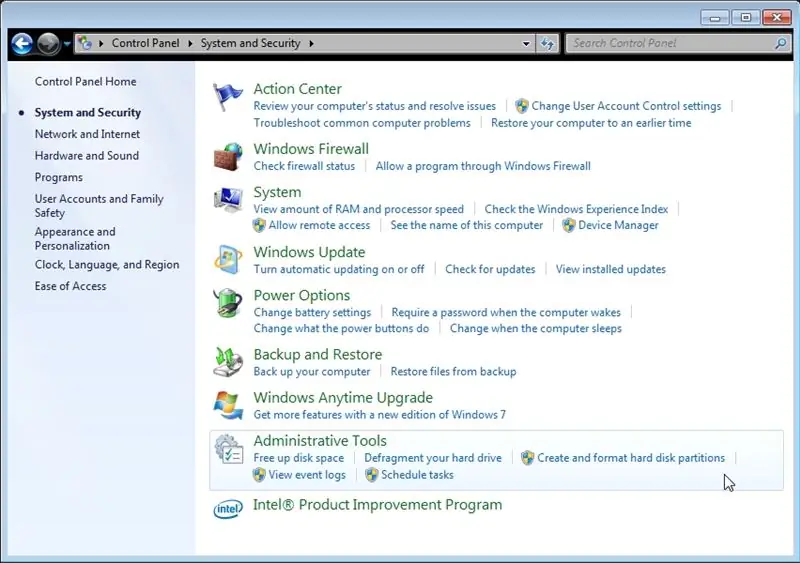800x563 pixels.
Task: Click Restore your computer to an earlier time
Action: [x=591, y=123]
